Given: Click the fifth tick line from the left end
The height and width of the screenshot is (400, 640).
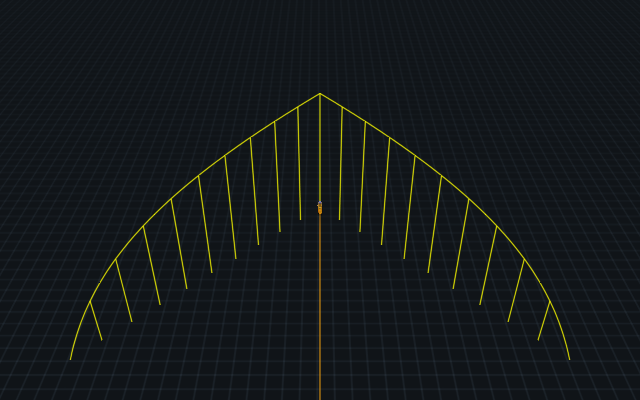Looking at the screenshot, I should pyautogui.click(x=205, y=224).
